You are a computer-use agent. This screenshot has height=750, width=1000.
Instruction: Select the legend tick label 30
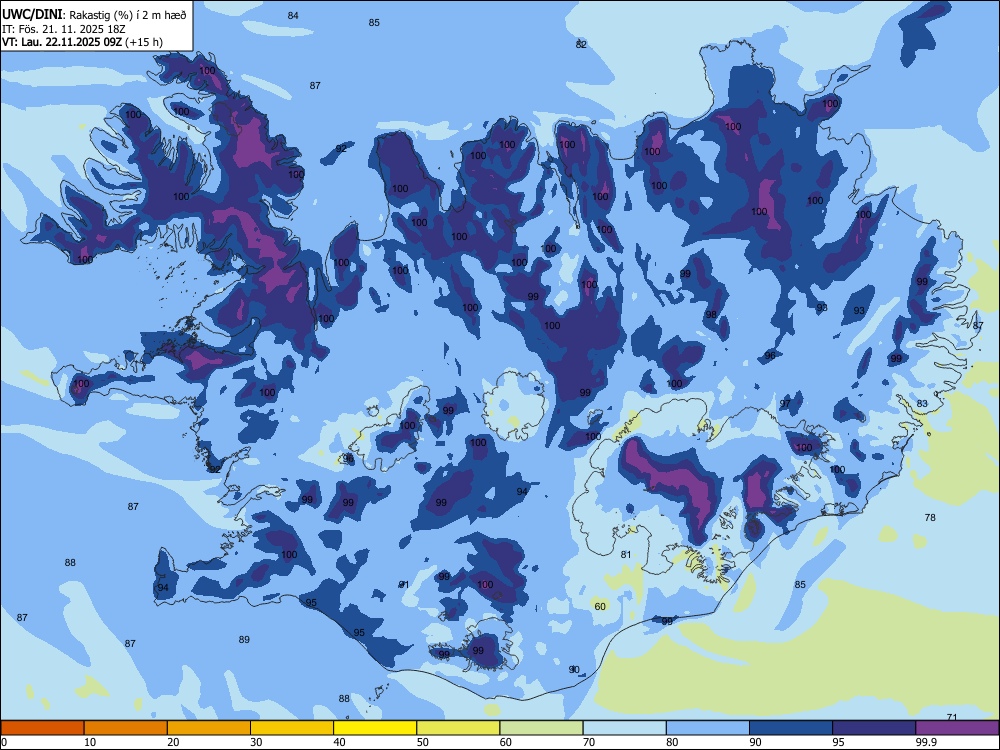(x=256, y=742)
